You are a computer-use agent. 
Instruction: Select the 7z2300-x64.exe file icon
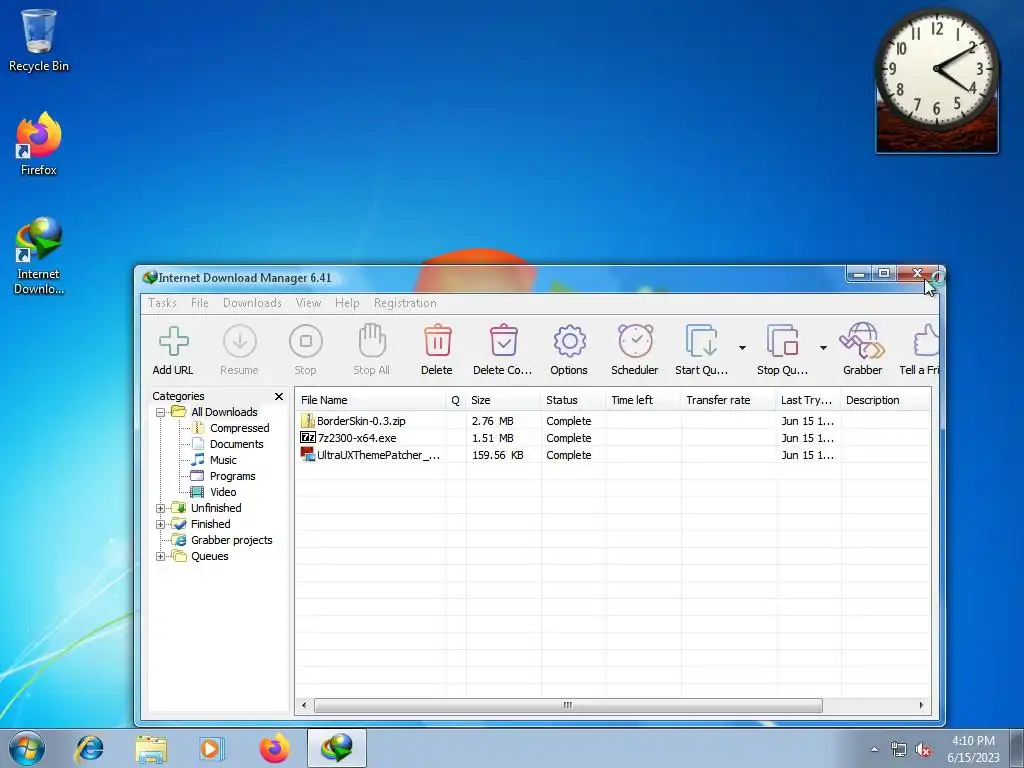point(308,438)
